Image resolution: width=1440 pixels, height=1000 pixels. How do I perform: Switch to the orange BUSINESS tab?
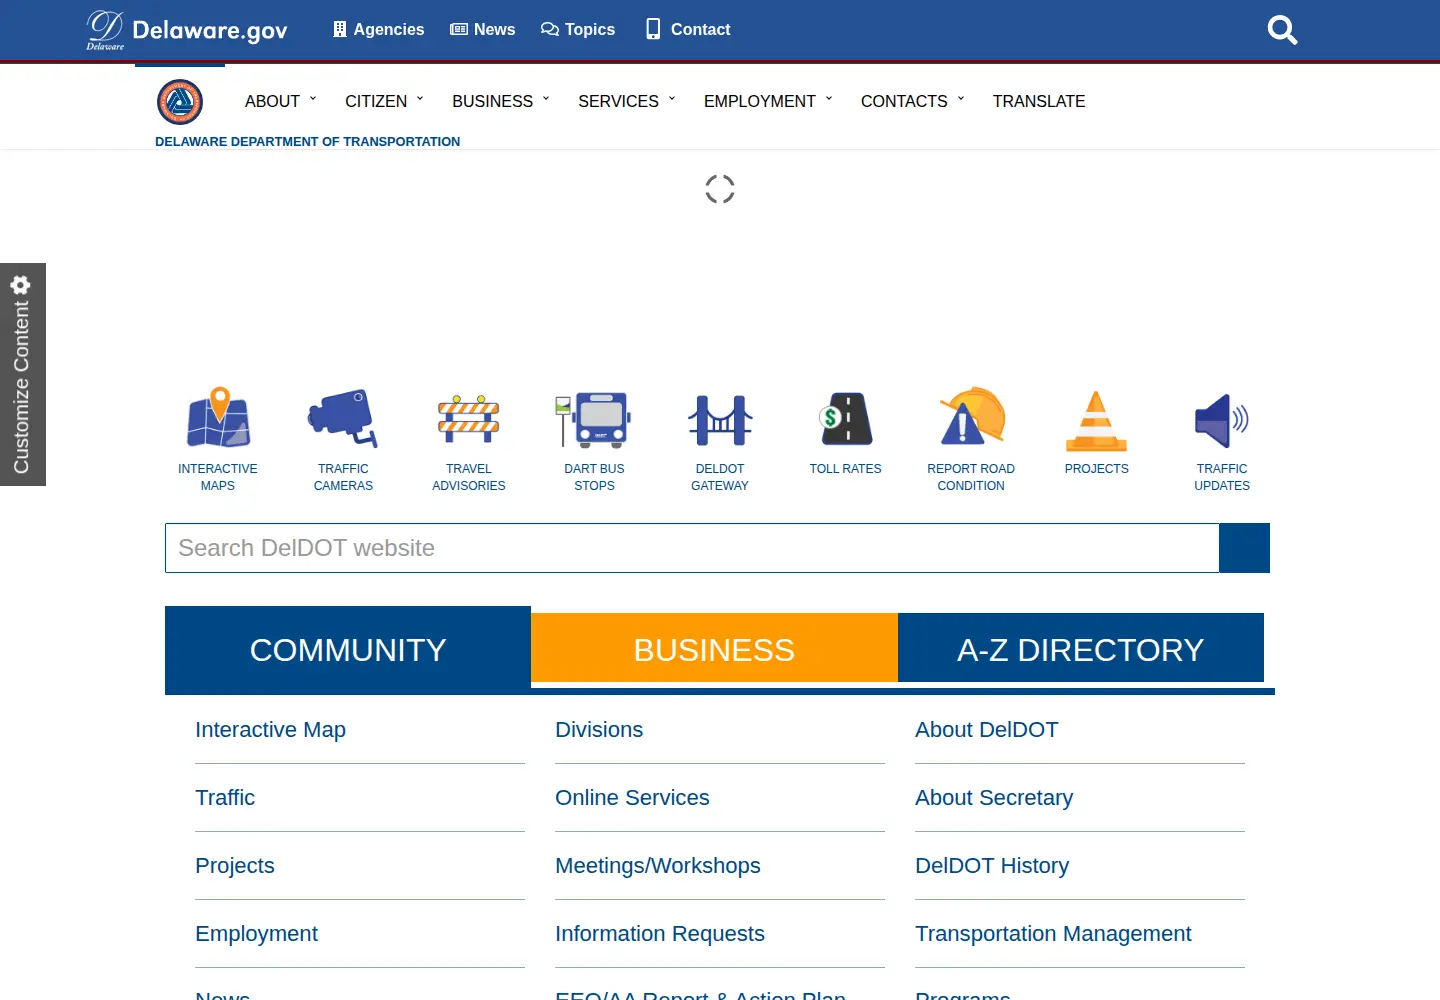click(x=714, y=648)
